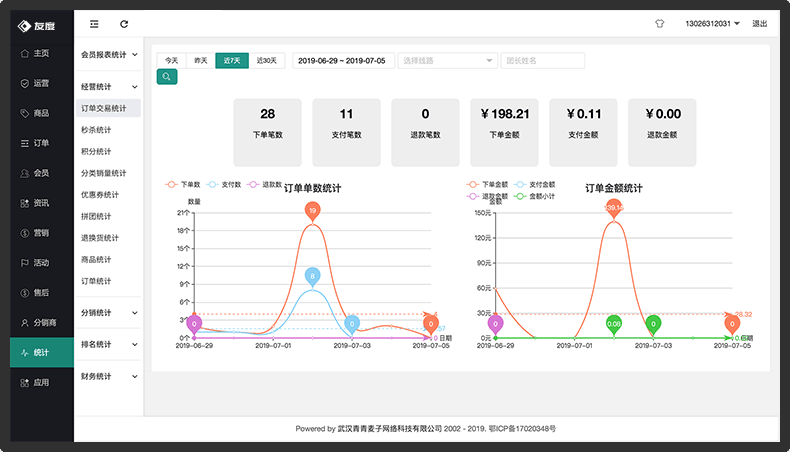Expand 排名统计 menu group
Image resolution: width=790 pixels, height=452 pixels.
[x=108, y=345]
